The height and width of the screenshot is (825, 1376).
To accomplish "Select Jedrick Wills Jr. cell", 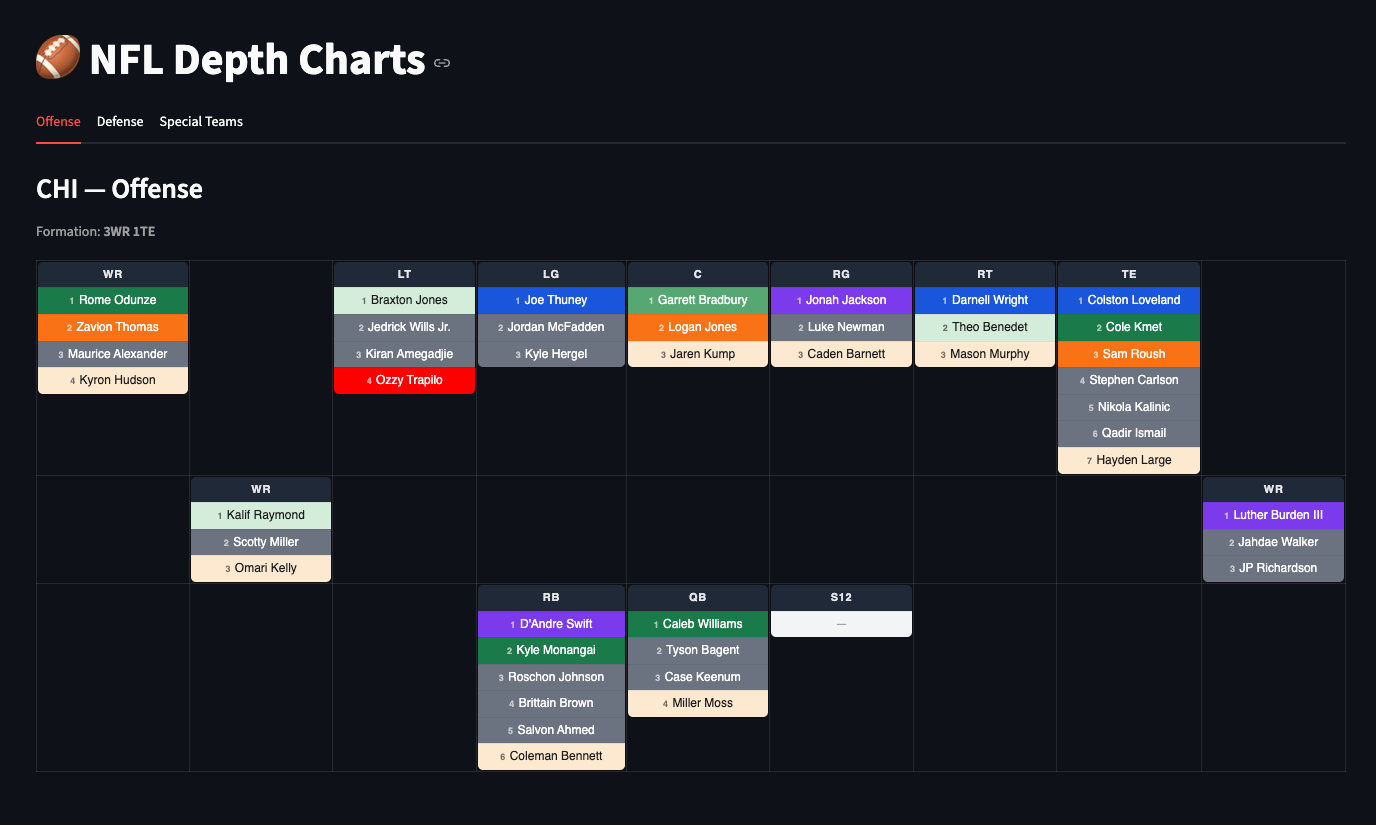I will pyautogui.click(x=404, y=327).
